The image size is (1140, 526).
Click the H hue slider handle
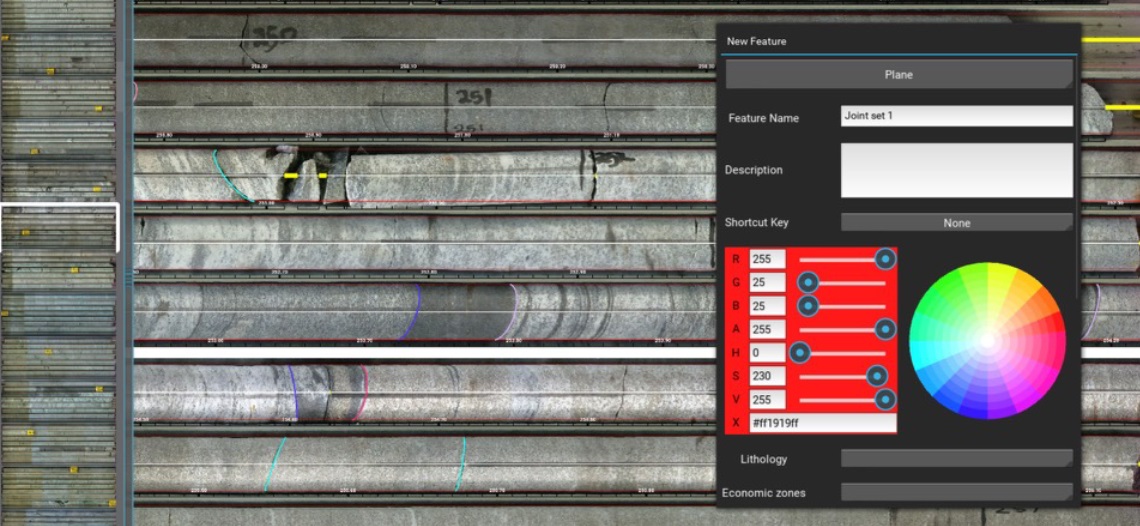[800, 353]
